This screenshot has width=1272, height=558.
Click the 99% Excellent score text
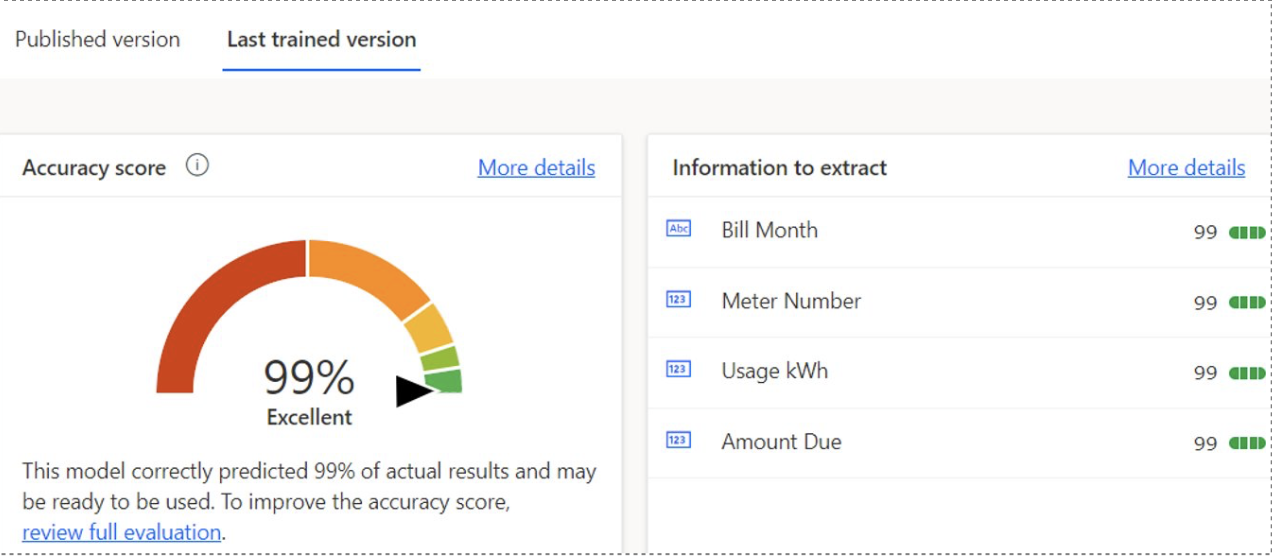[309, 390]
